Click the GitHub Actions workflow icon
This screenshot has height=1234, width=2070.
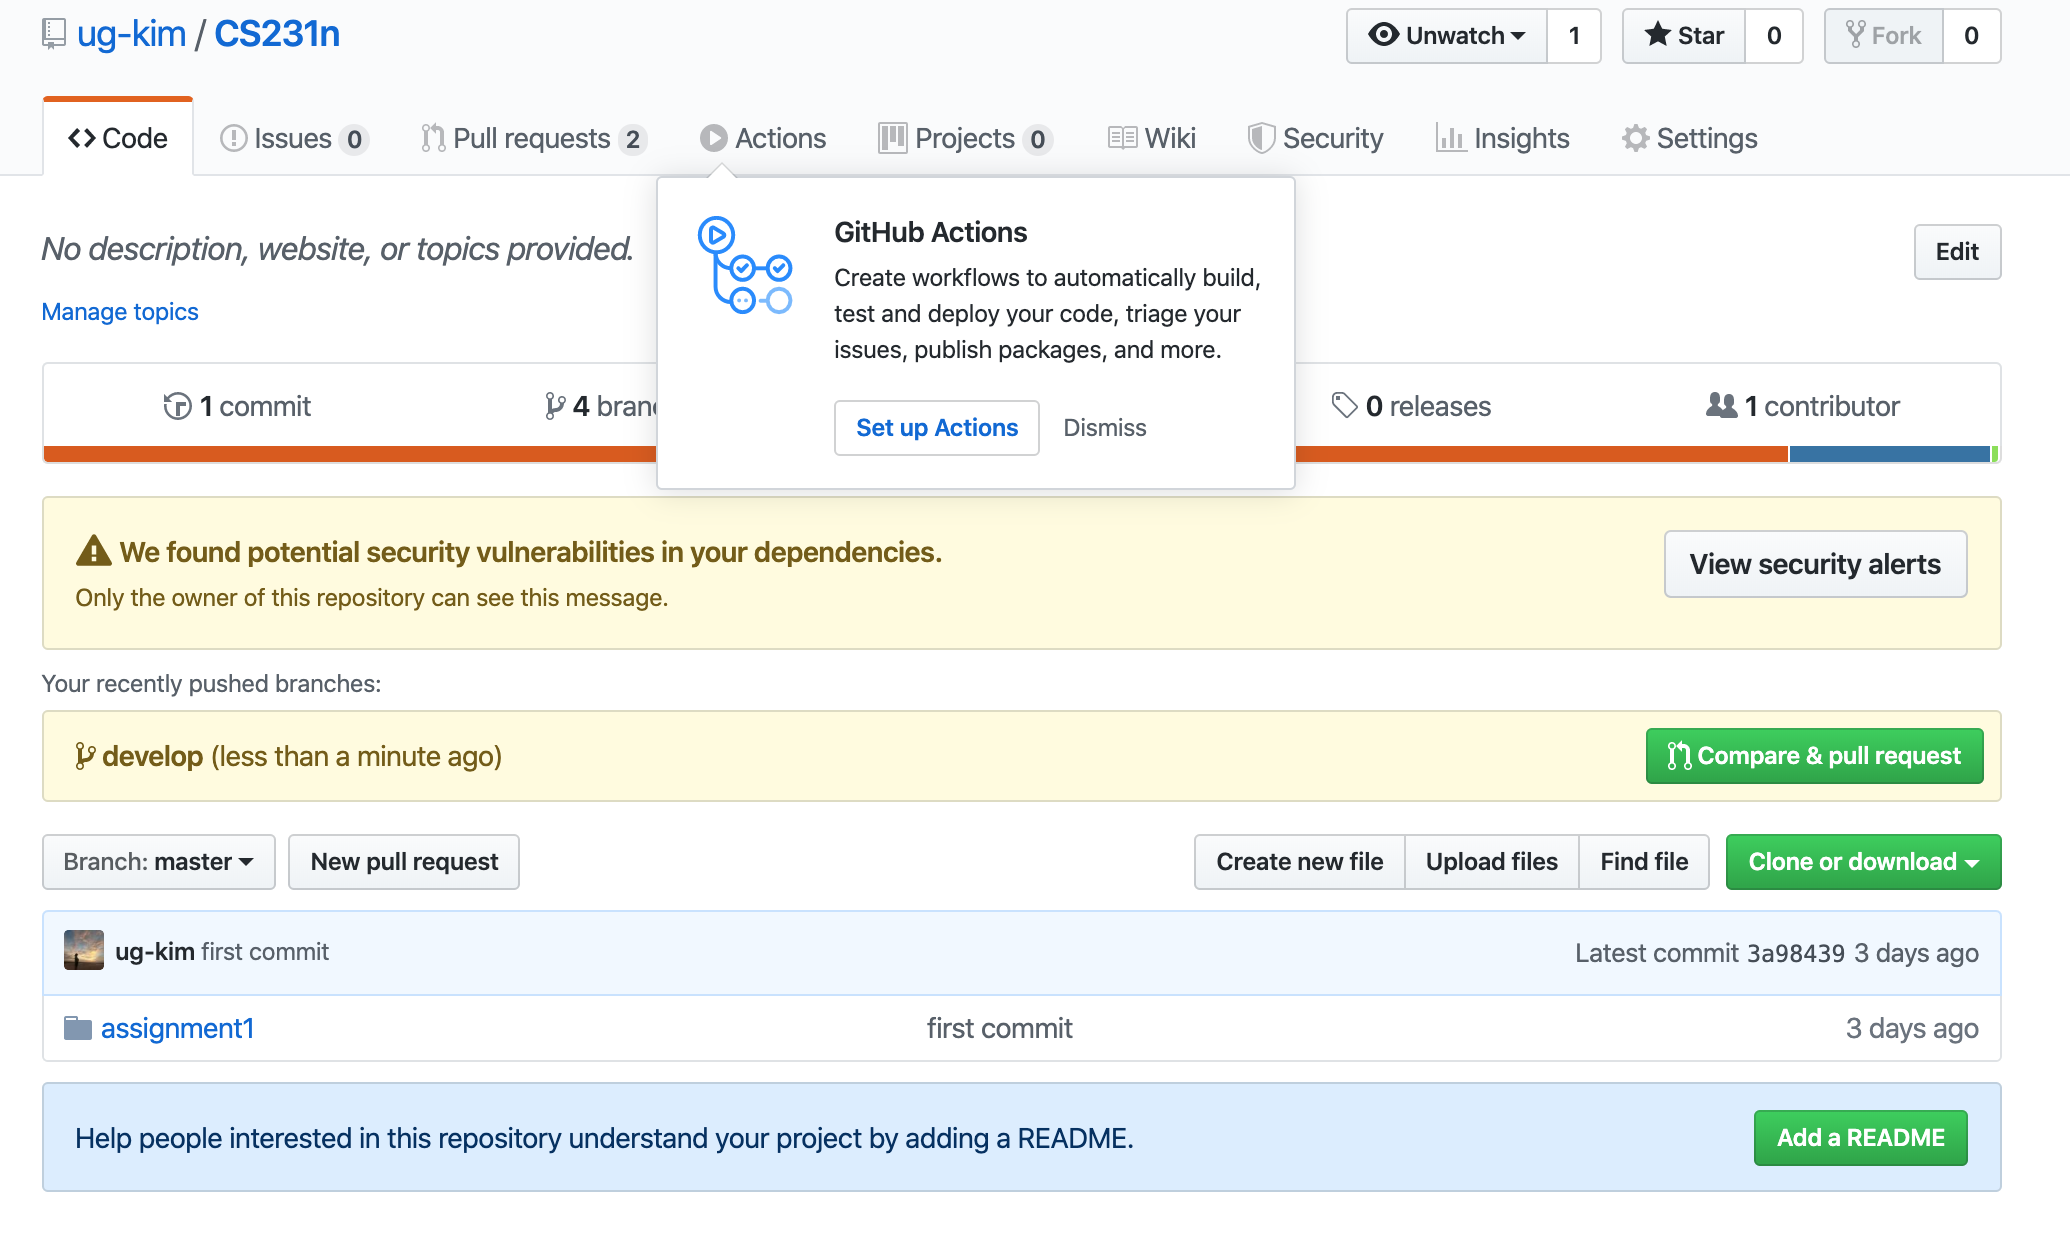745,265
